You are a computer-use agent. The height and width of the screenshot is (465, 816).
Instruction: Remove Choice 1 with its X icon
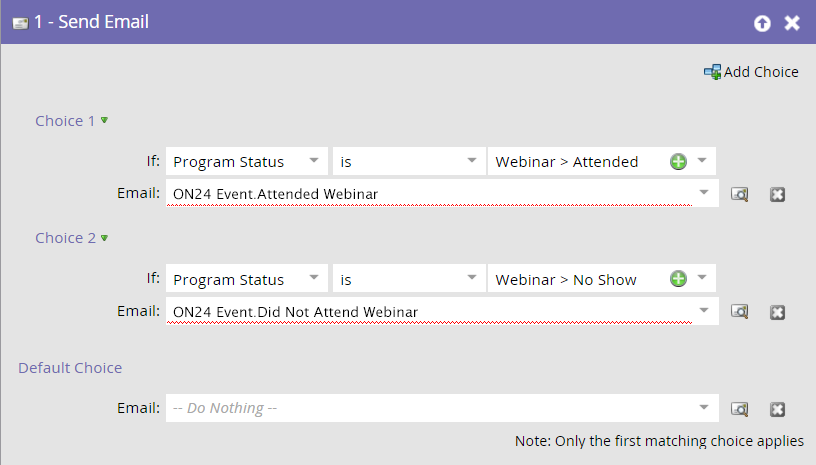[x=777, y=195]
